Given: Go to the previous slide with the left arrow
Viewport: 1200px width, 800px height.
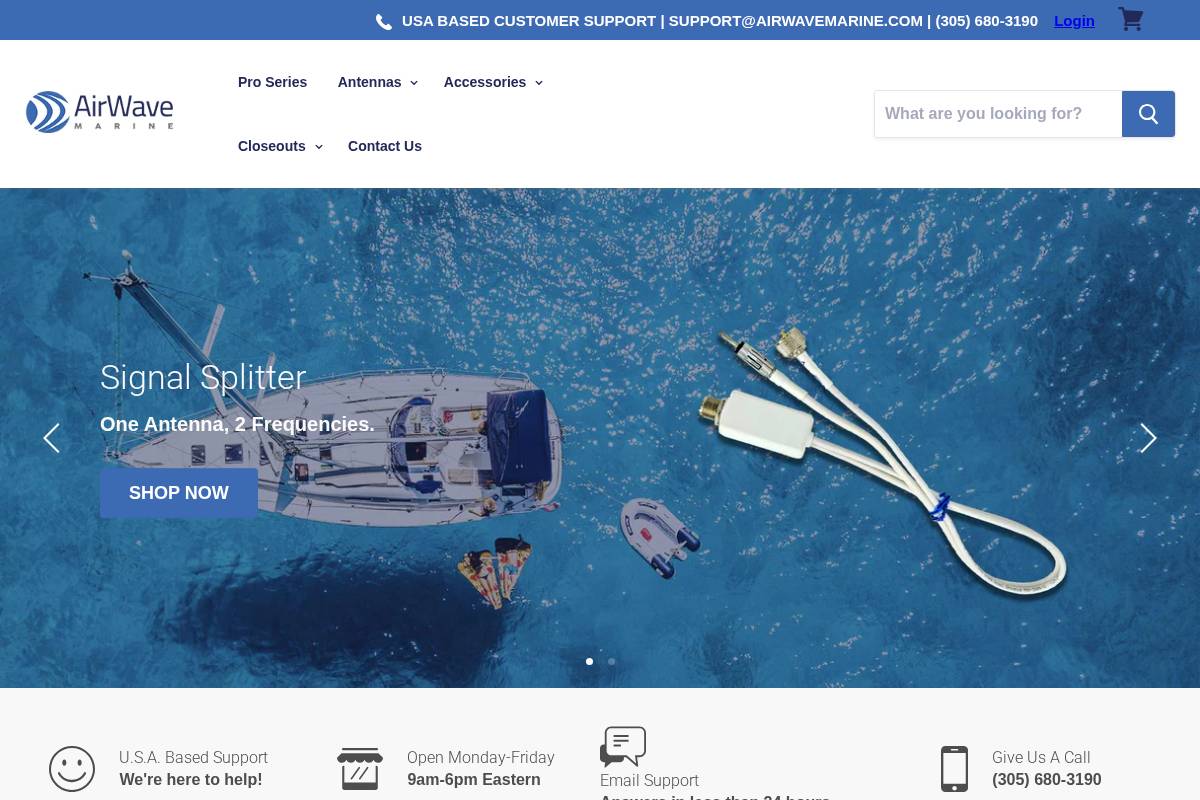Looking at the screenshot, I should tap(52, 438).
